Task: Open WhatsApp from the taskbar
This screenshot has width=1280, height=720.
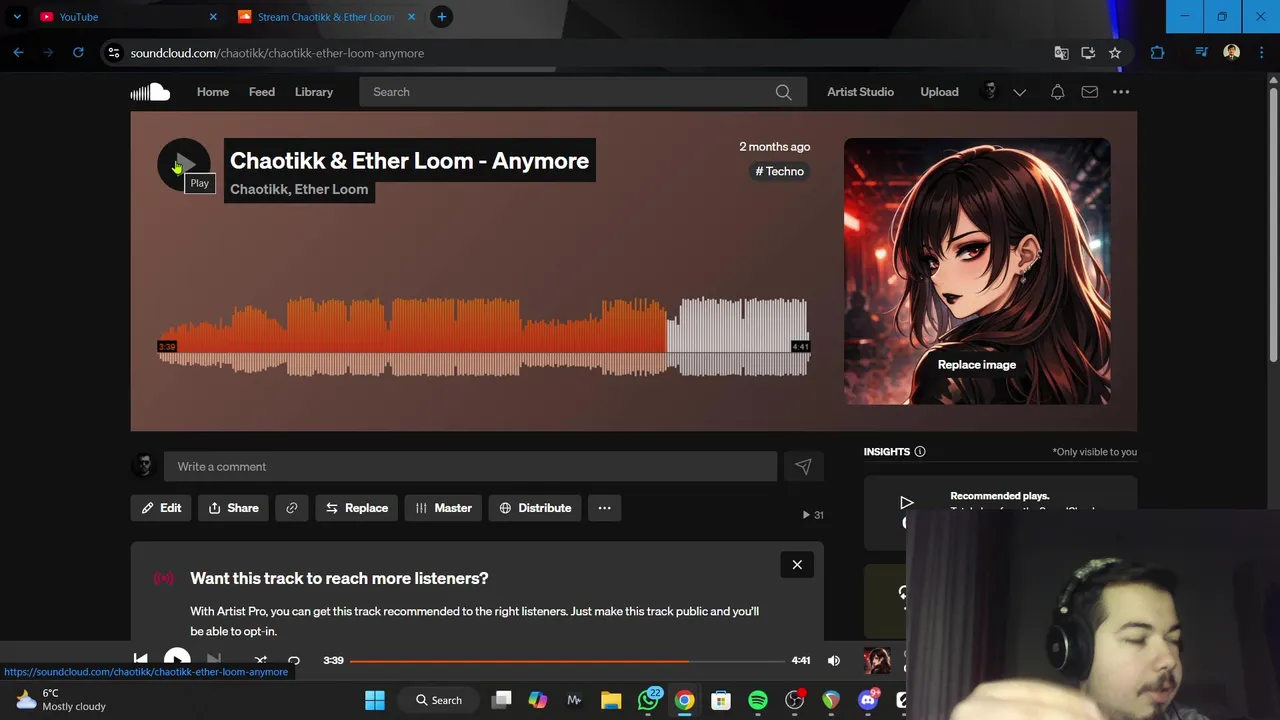Action: (x=648, y=700)
